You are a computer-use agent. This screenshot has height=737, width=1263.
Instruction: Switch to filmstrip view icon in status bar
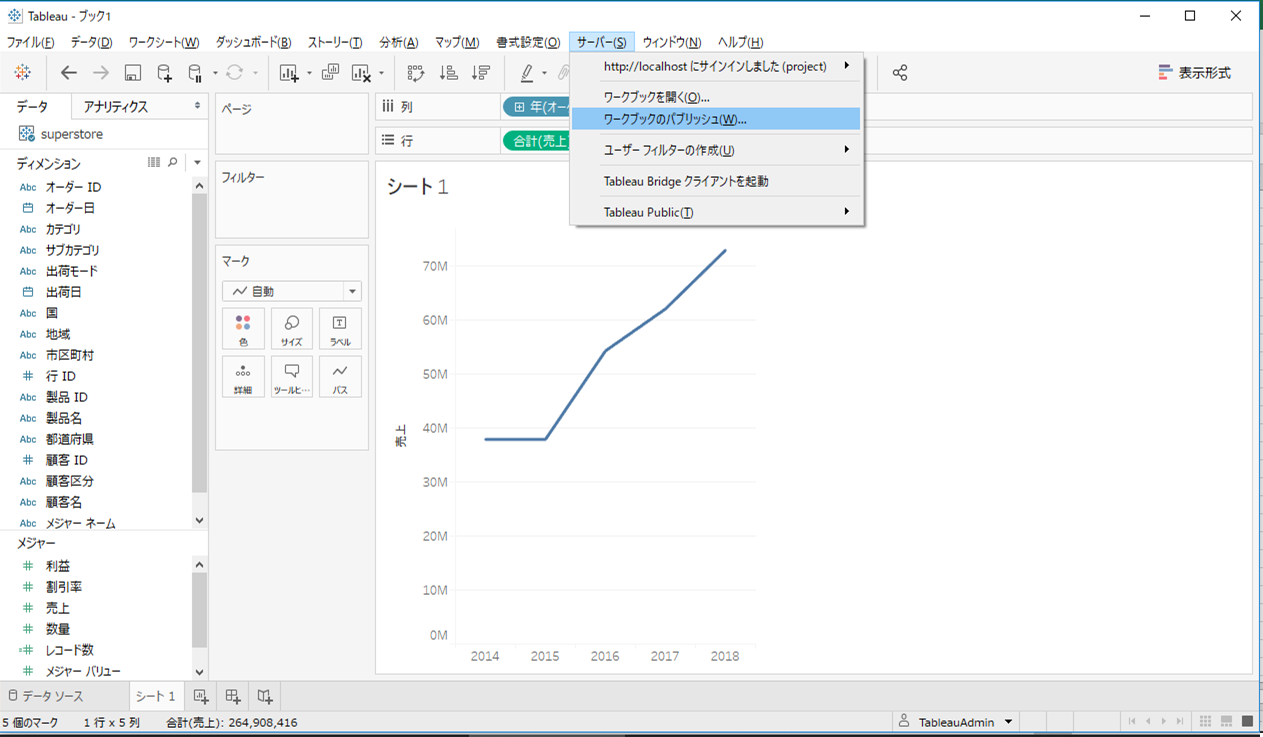tap(1225, 721)
